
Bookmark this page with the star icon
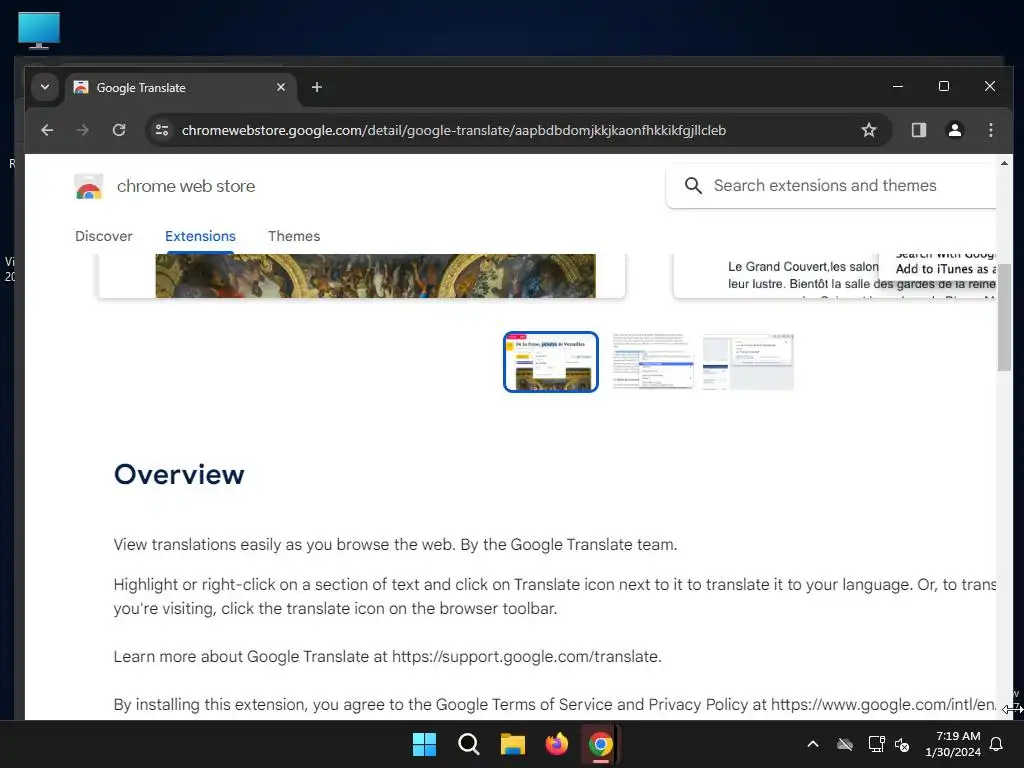click(x=869, y=130)
